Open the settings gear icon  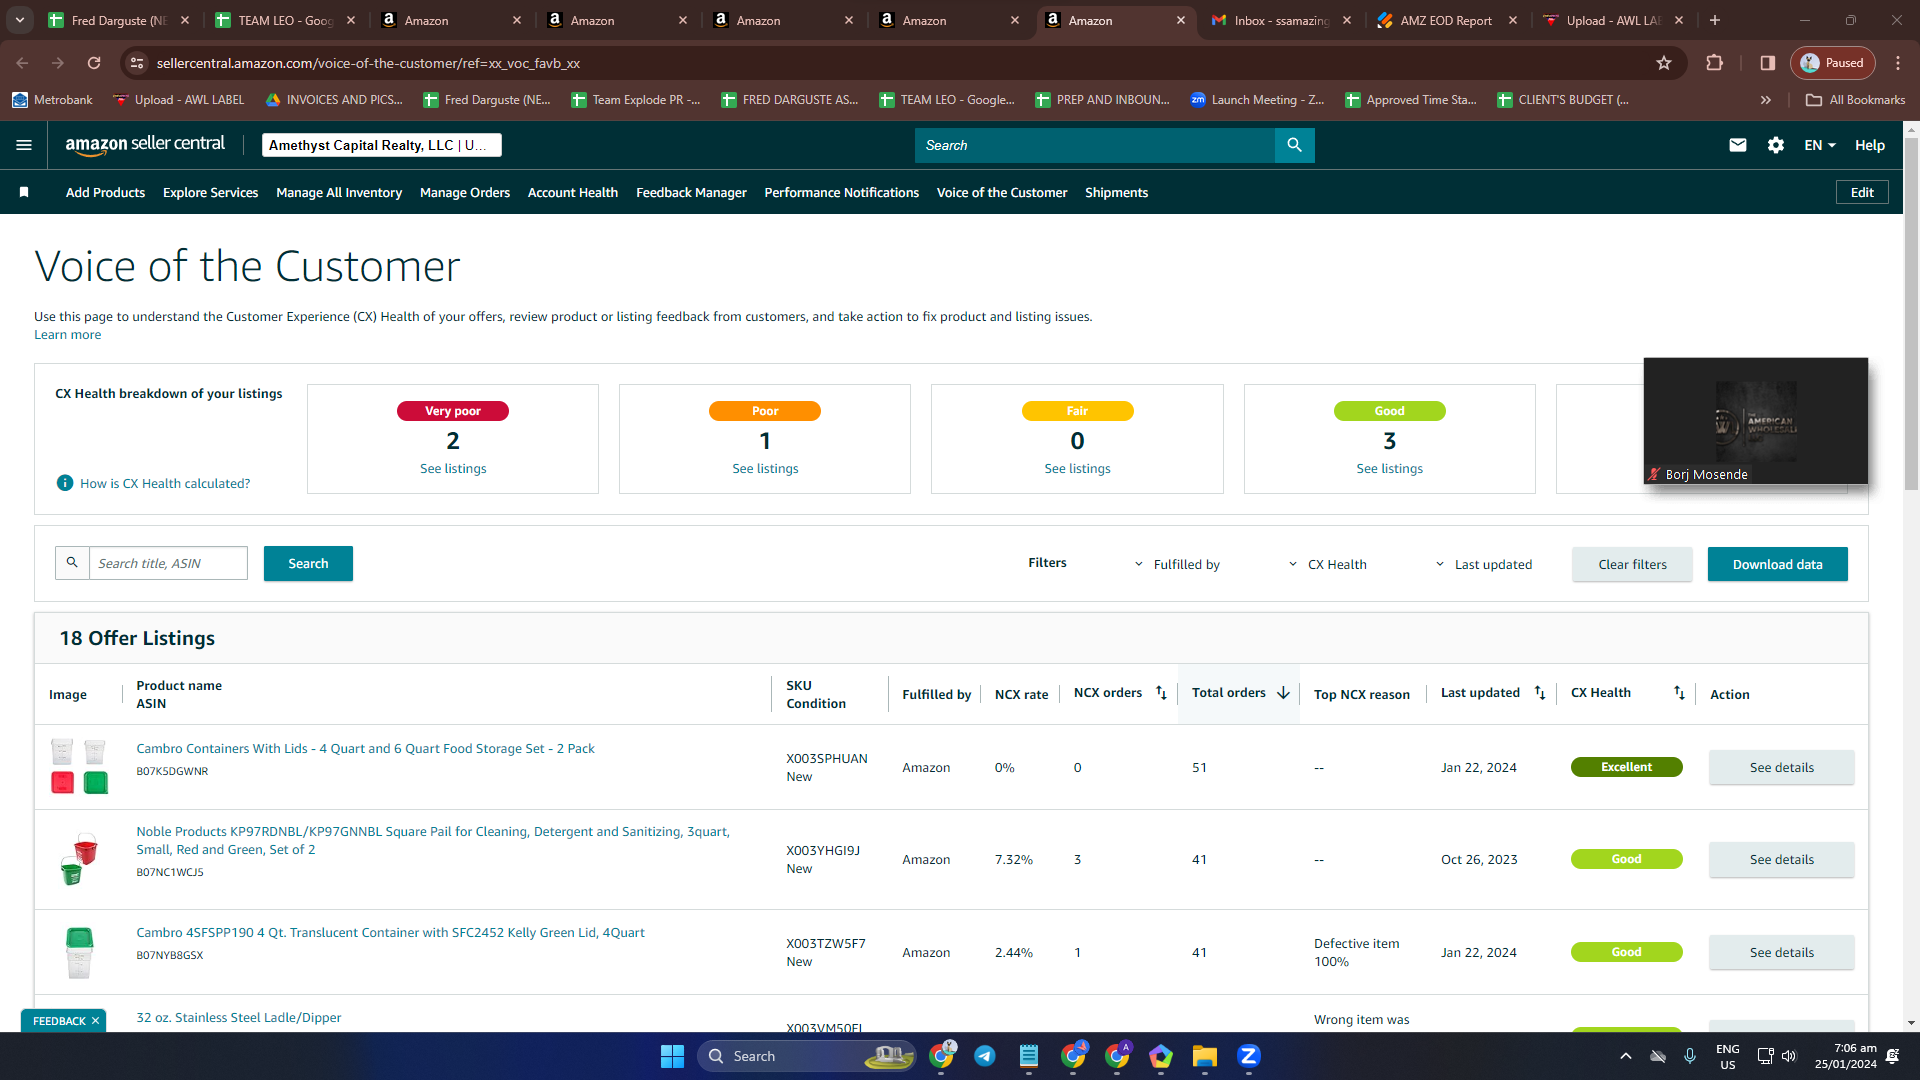1776,145
